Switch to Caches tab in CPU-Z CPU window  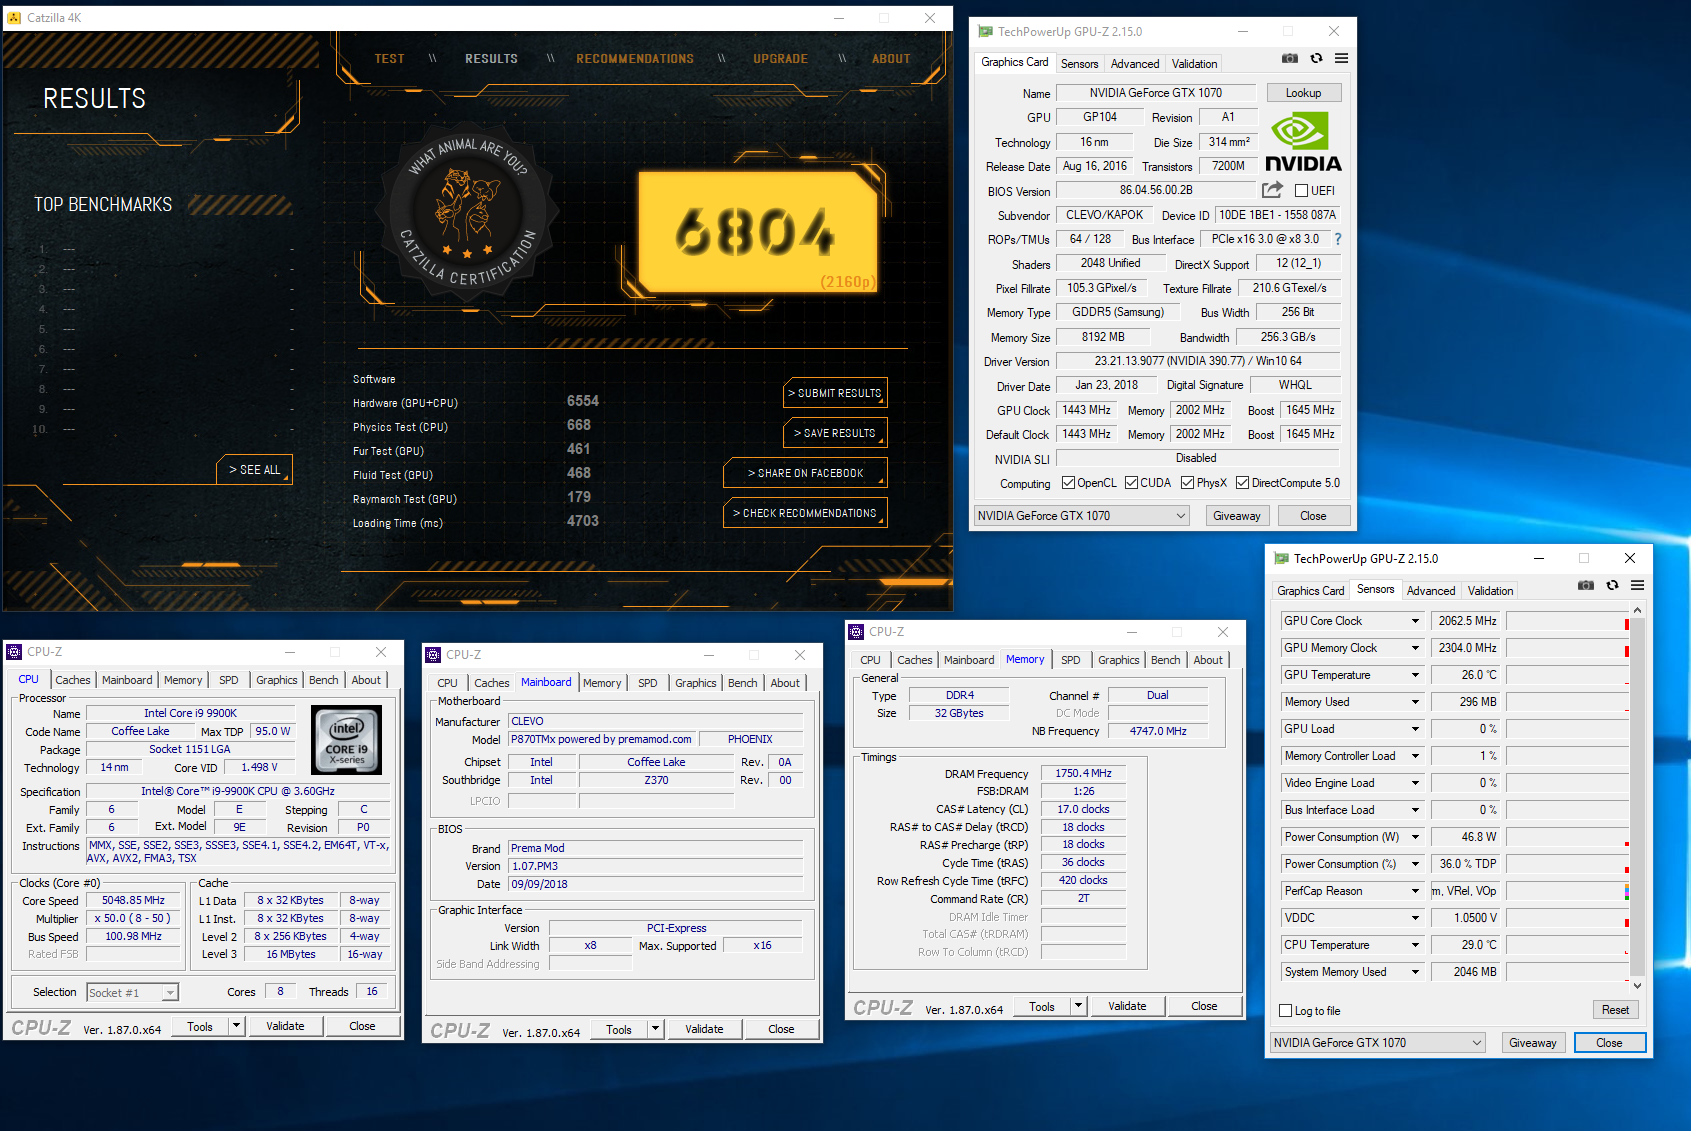(73, 680)
